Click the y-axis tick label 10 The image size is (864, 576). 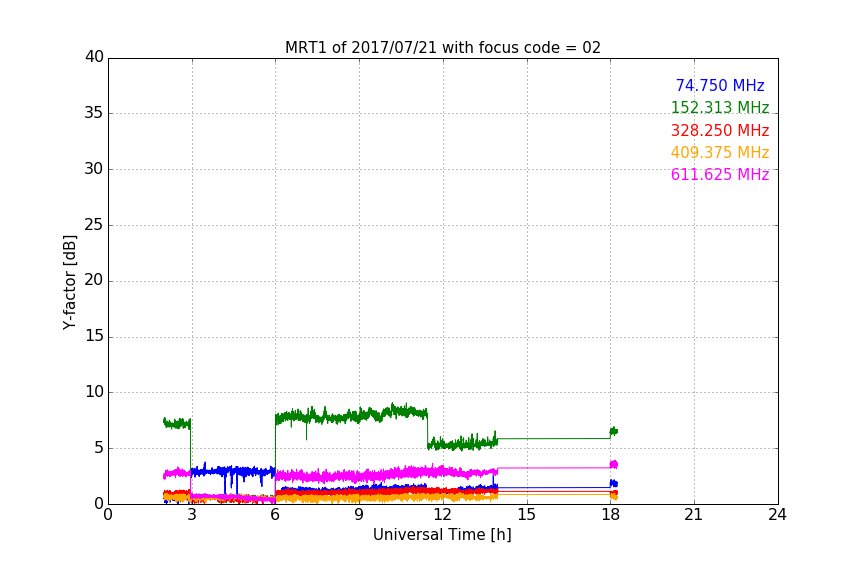[x=94, y=392]
